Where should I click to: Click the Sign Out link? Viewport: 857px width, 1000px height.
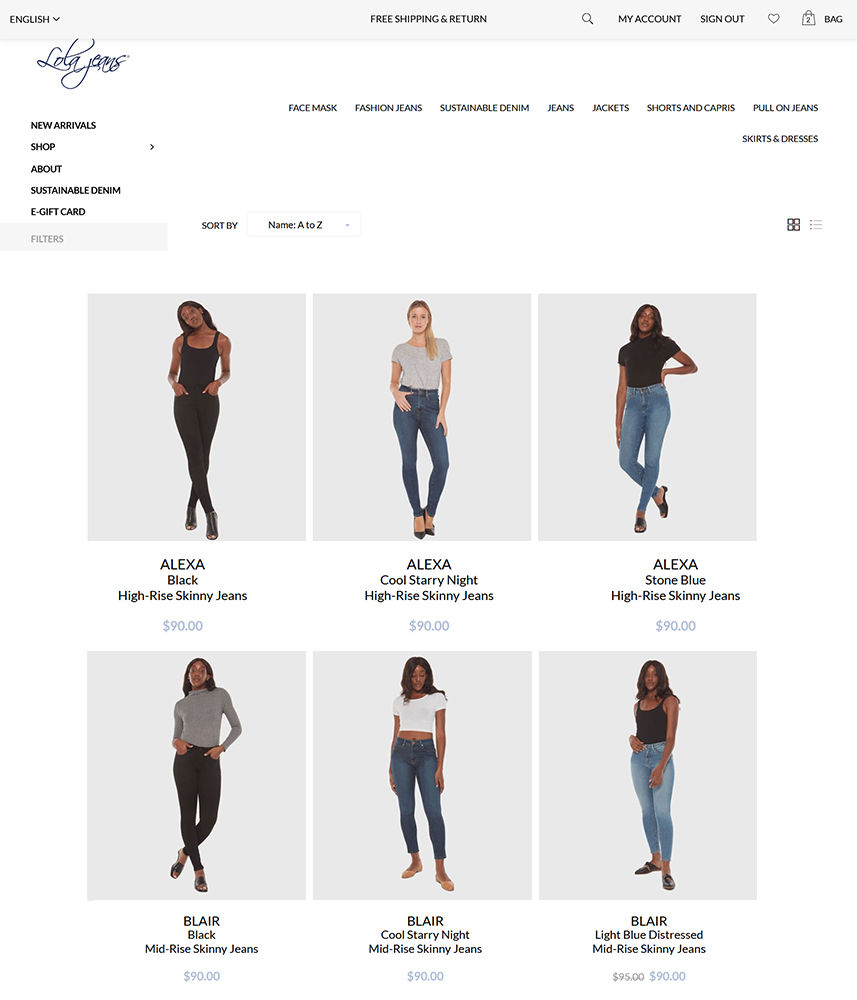722,19
